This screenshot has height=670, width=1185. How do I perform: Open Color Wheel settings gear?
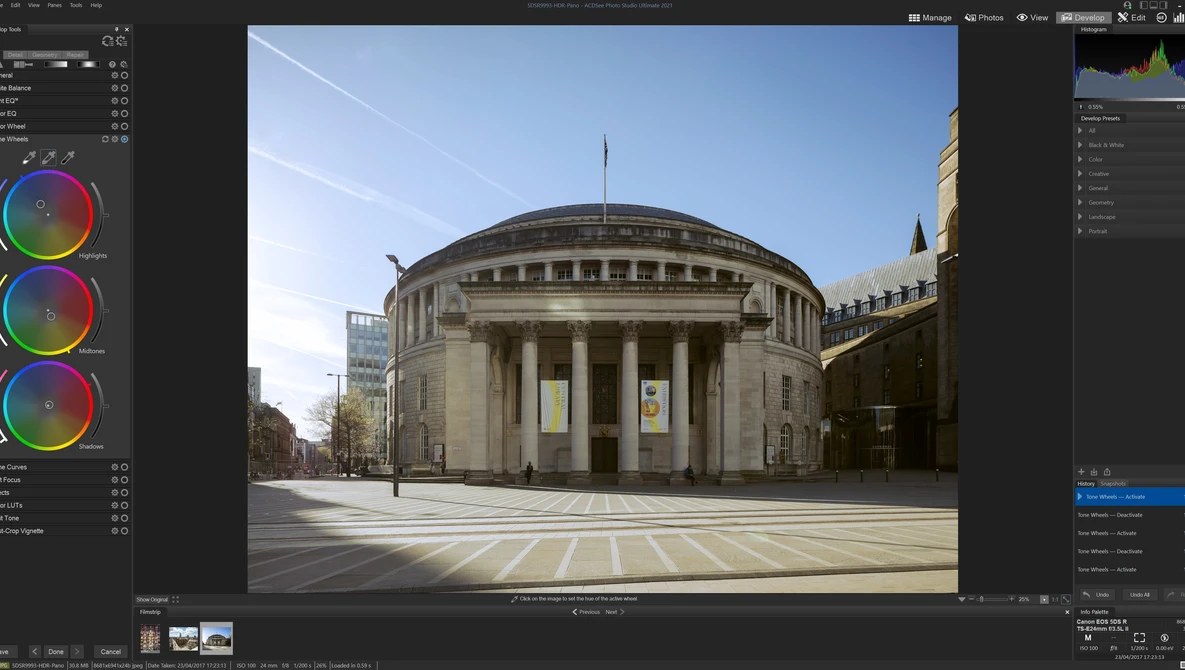(x=115, y=126)
